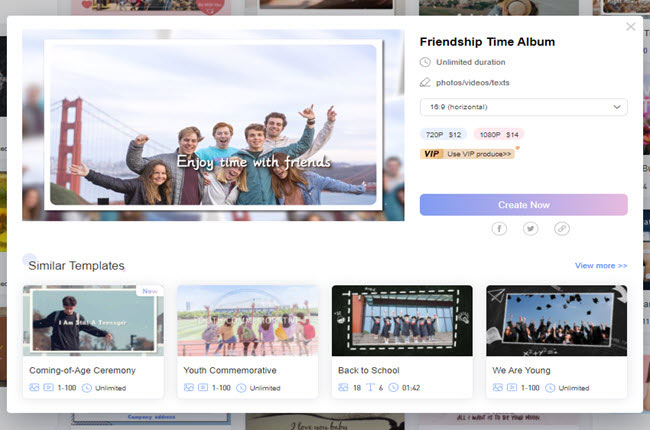The width and height of the screenshot is (650, 430).
Task: Close the Friendship Time Album dialog
Action: 631,27
